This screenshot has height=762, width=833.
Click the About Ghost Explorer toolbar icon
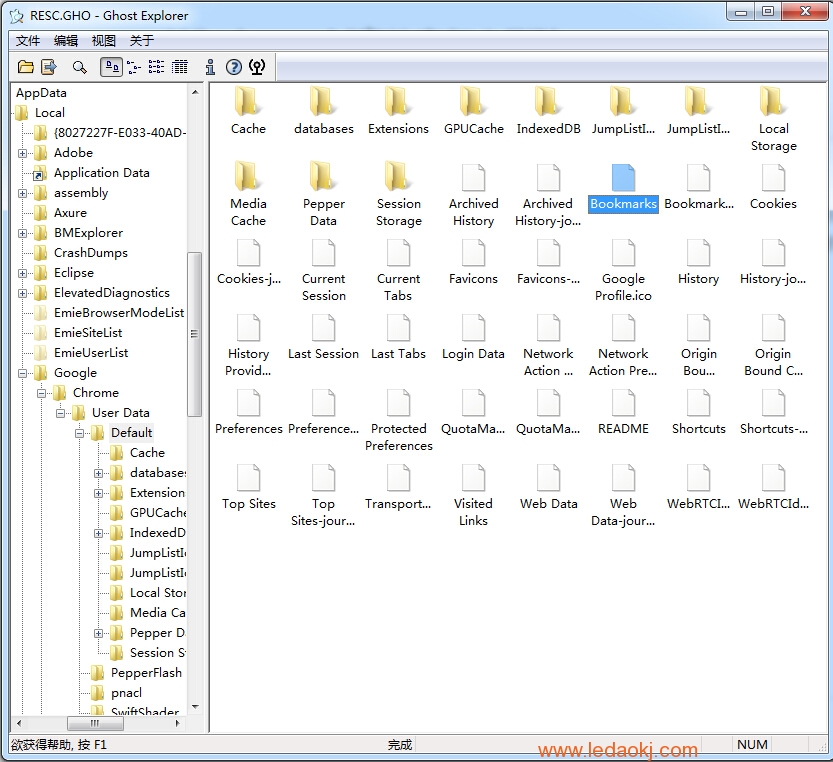click(x=257, y=67)
